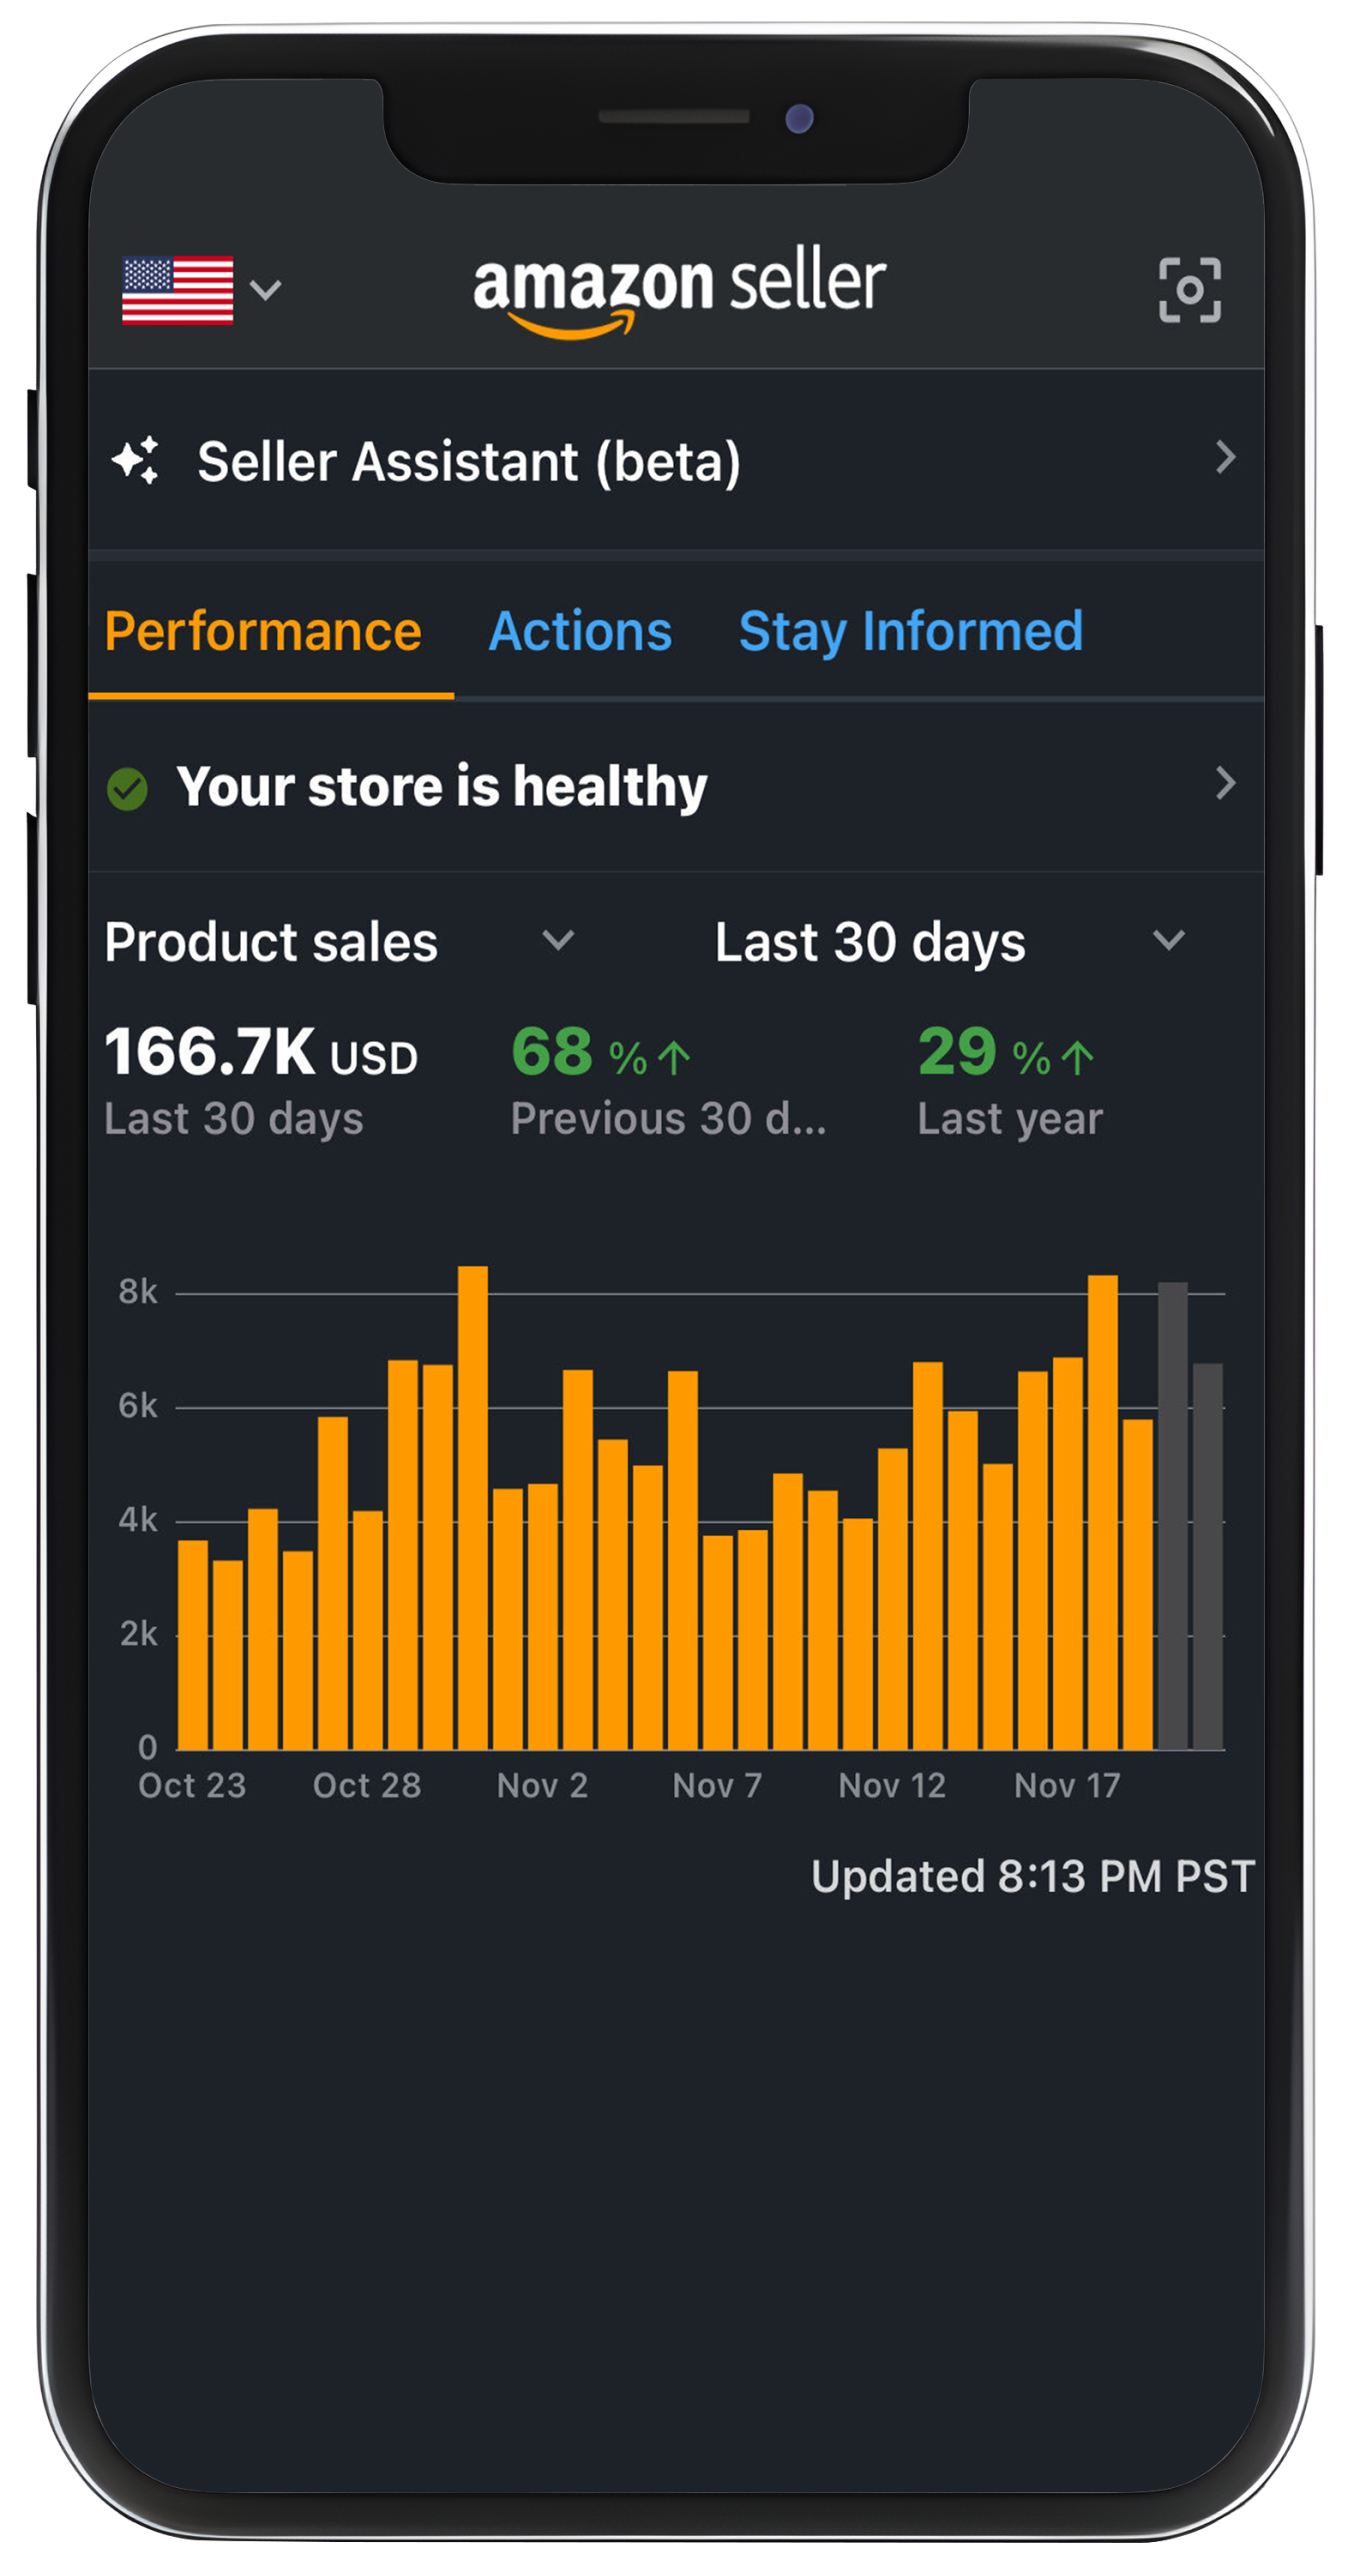
Task: Tap the tallest orange bar near Nov 2
Action: tap(473, 1510)
